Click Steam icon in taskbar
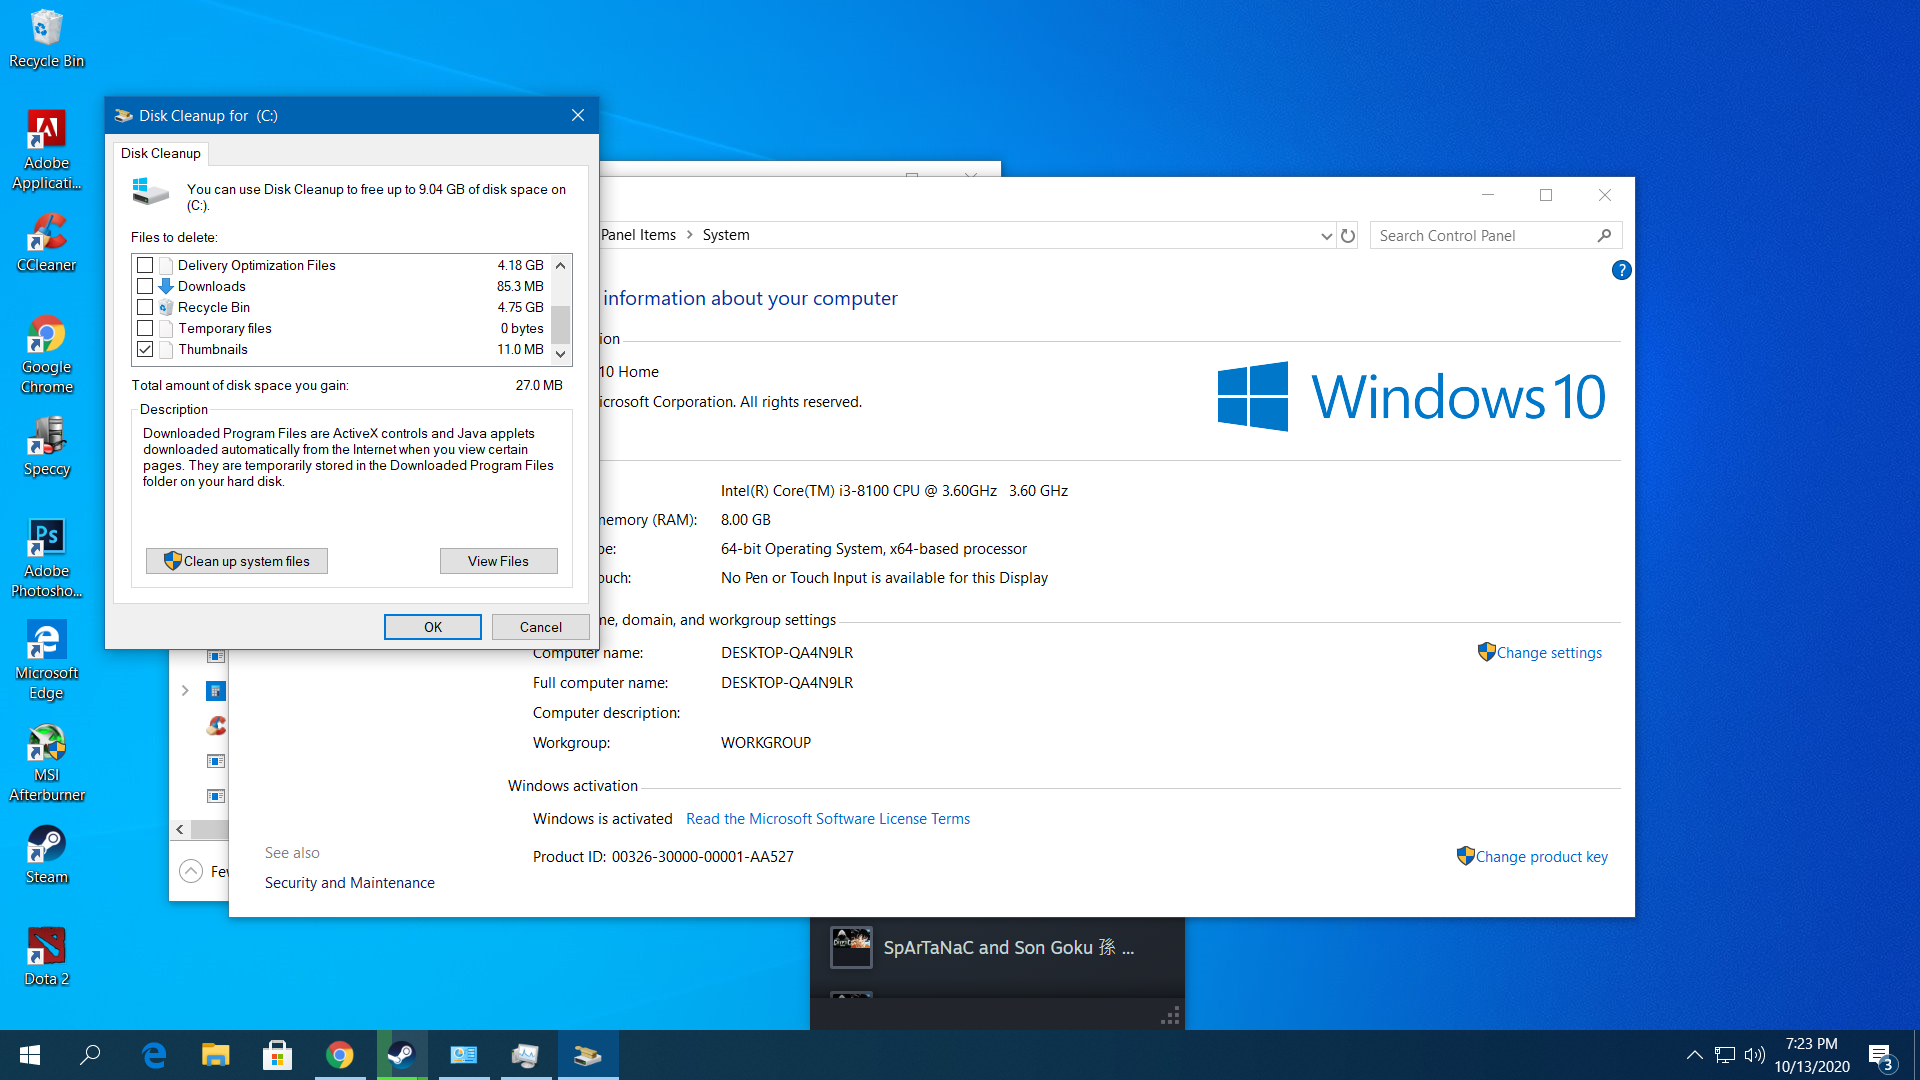Viewport: 1920px width, 1080px height. pos(402,1055)
